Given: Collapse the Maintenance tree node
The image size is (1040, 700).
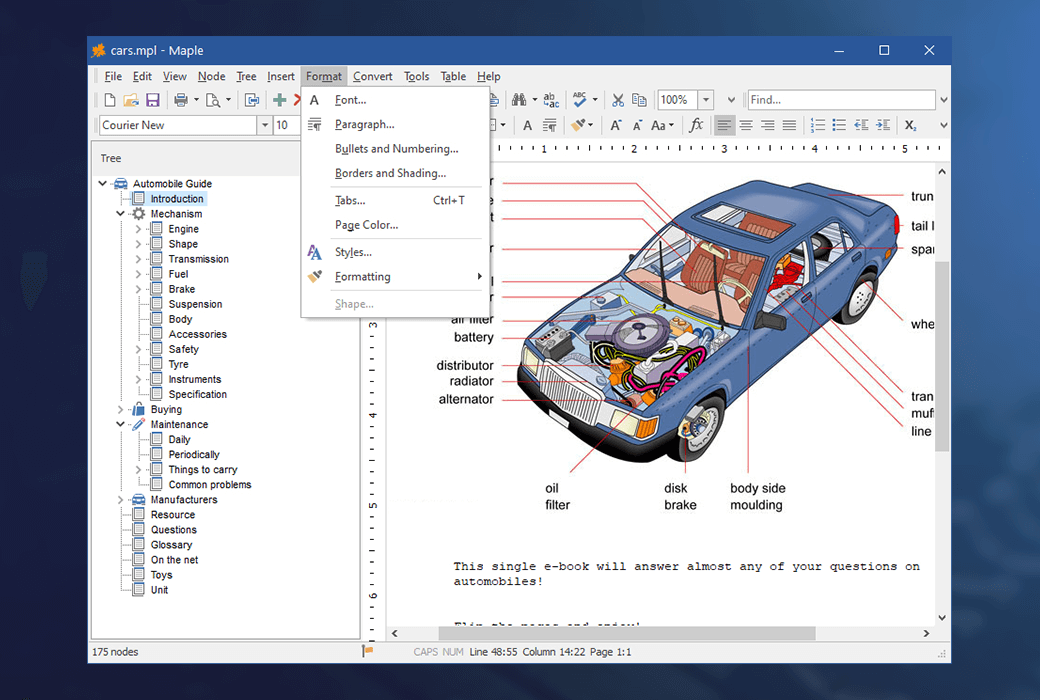Looking at the screenshot, I should click(x=120, y=425).
